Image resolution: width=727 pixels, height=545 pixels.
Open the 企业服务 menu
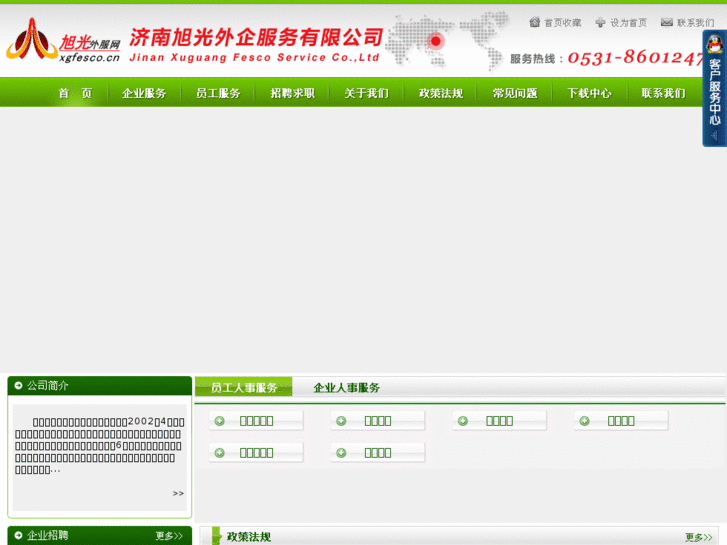point(144,93)
